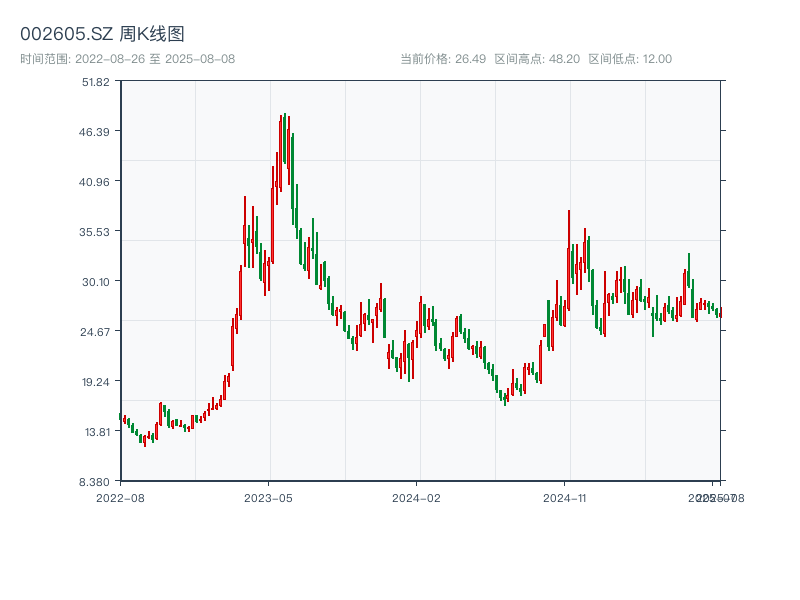Click y-axis label 19.24
Screen dimensions: 800x600
point(95,382)
